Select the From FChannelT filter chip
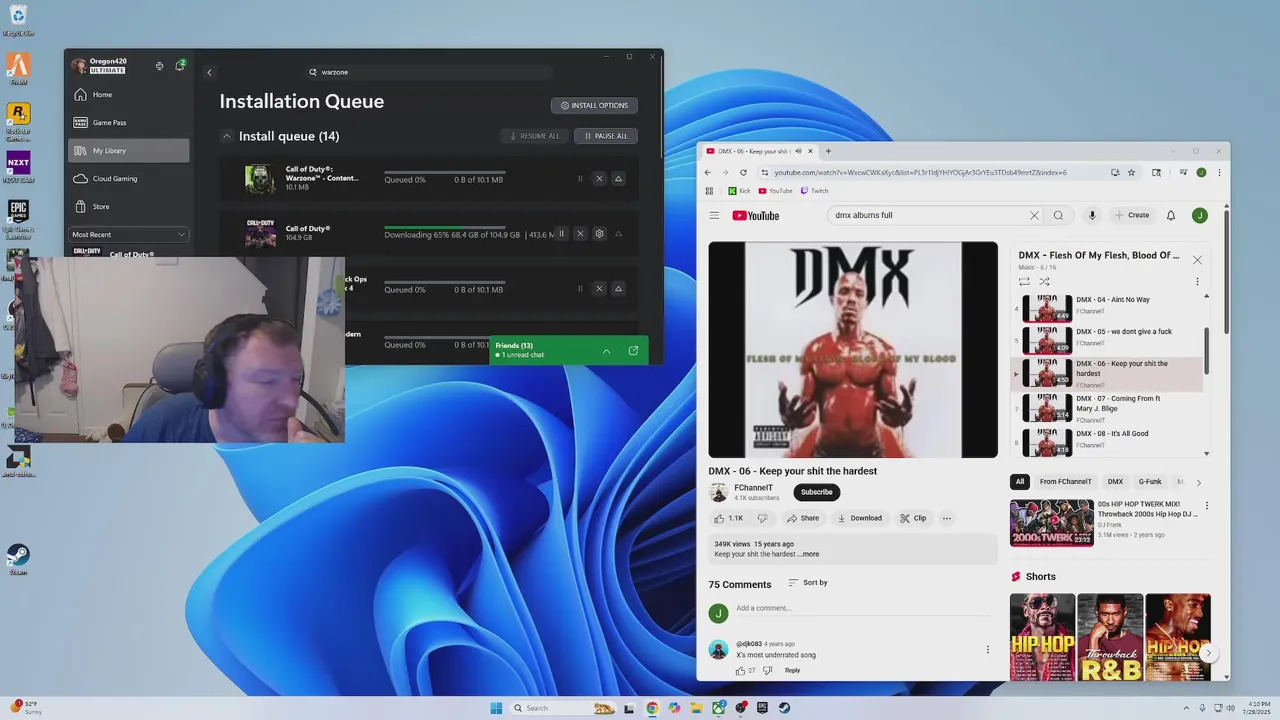Screen dimensions: 1280x720 tap(1065, 481)
